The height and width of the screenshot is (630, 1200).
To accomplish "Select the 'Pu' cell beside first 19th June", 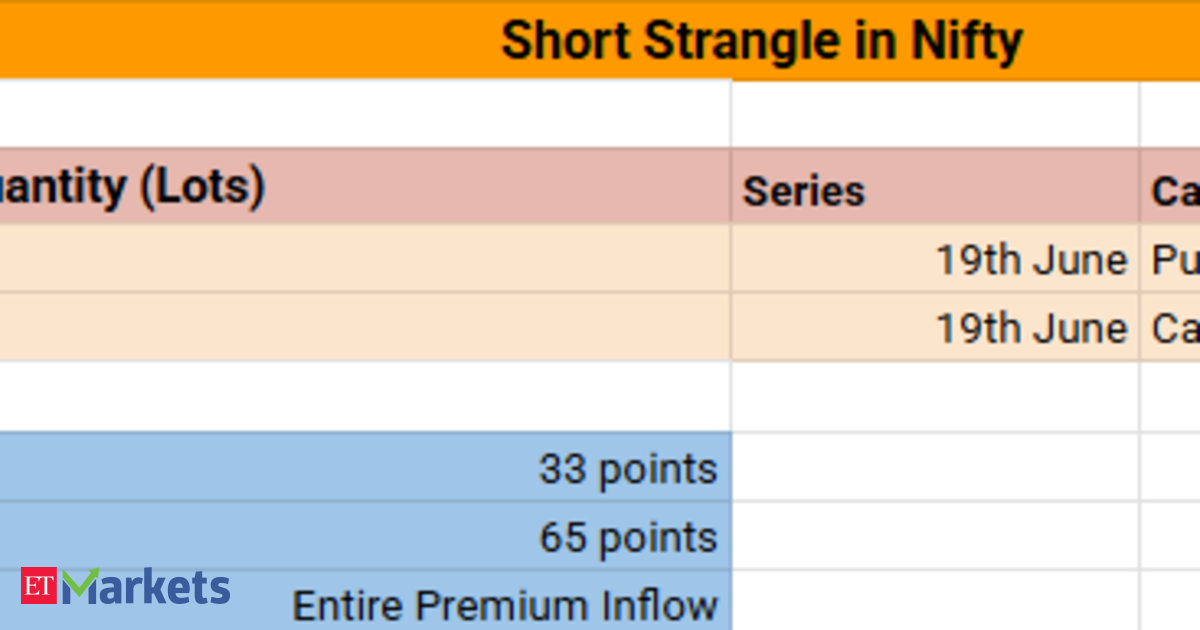I will (x=1170, y=259).
